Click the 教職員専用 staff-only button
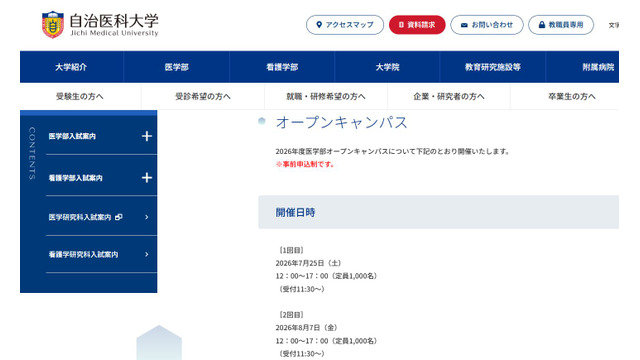The height and width of the screenshot is (360, 640). [561, 25]
